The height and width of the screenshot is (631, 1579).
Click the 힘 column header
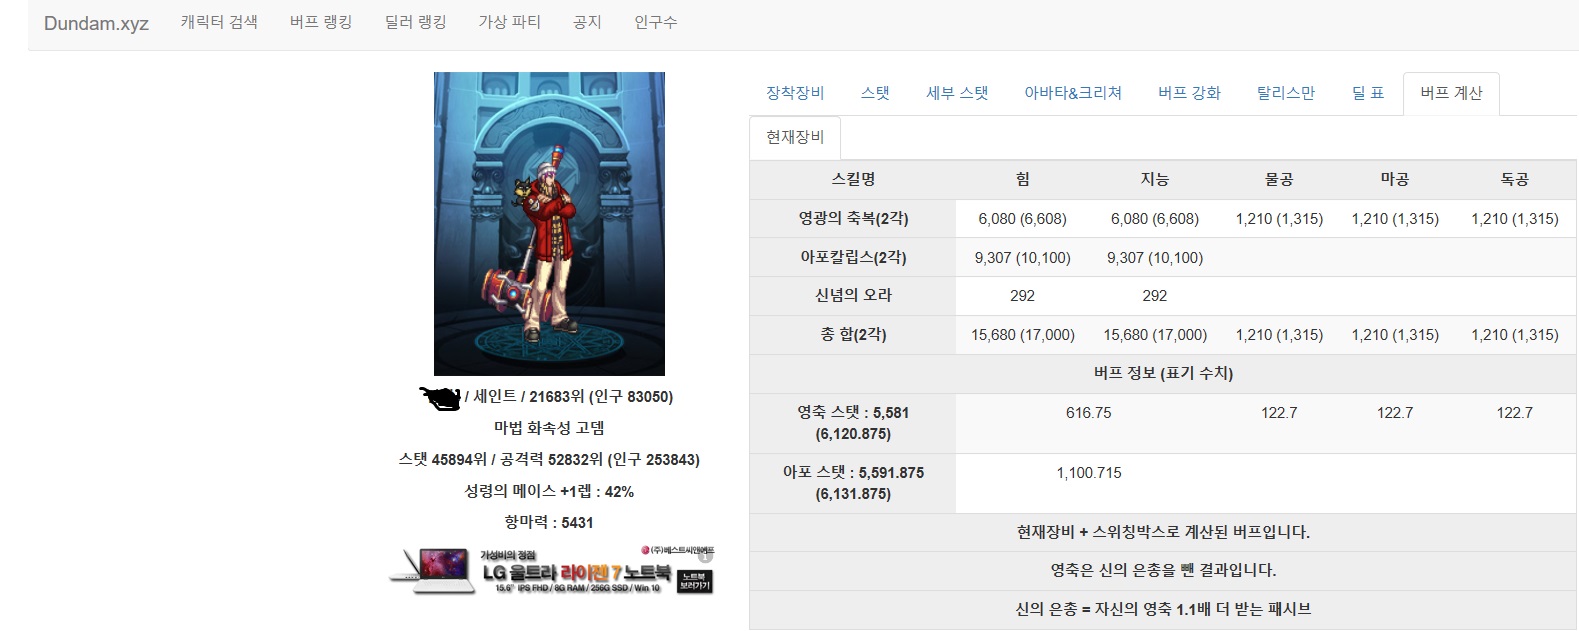[x=1022, y=179]
